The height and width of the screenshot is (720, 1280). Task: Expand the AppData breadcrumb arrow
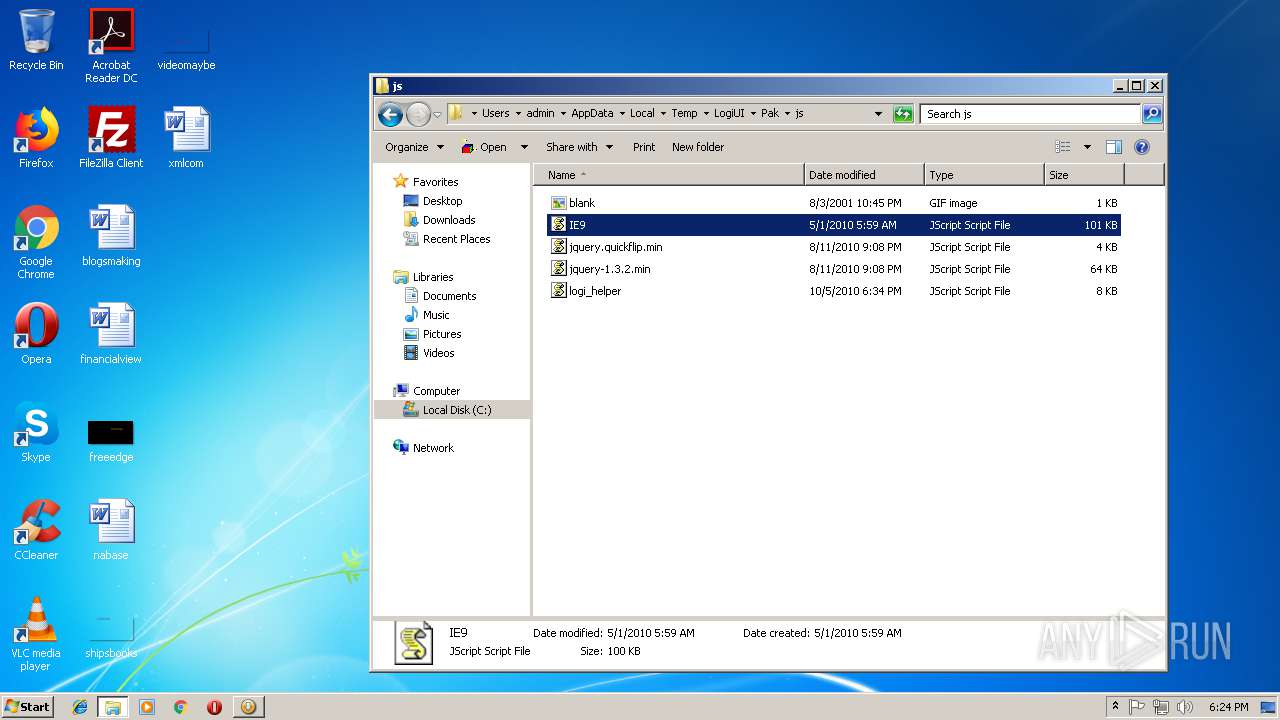pyautogui.click(x=620, y=114)
